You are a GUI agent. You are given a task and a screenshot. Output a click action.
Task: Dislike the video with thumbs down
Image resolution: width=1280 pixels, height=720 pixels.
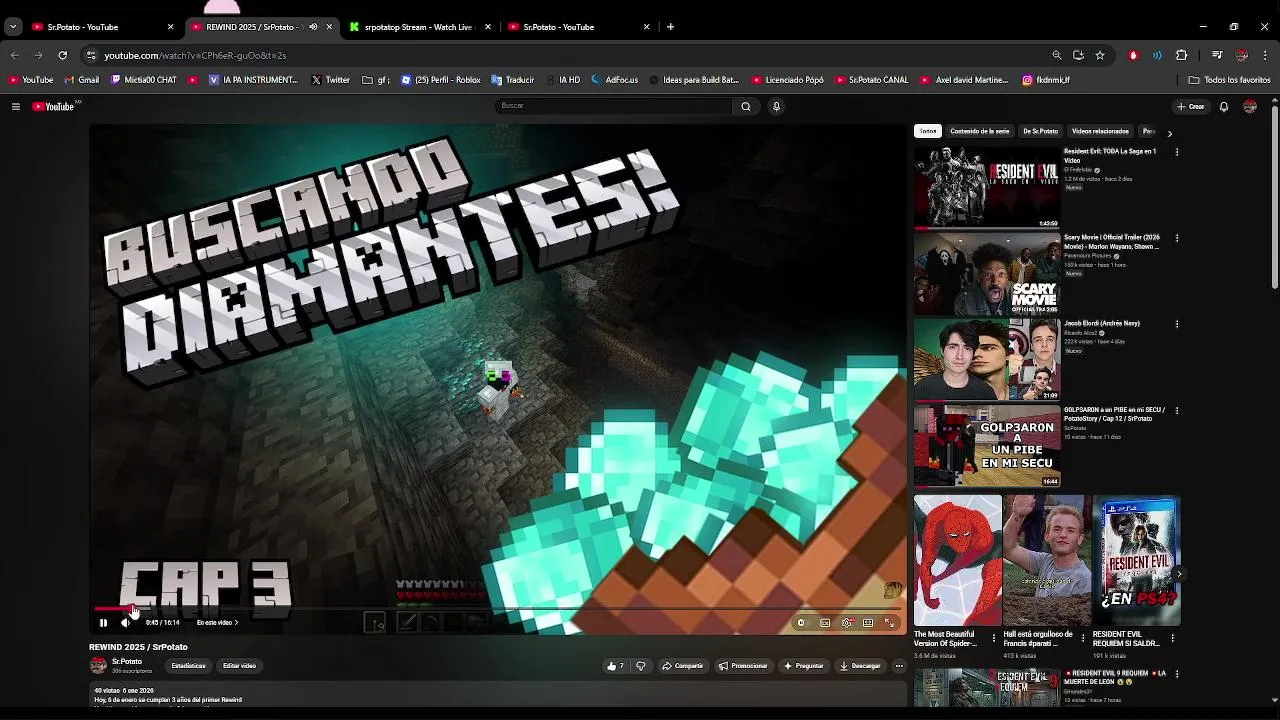(641, 666)
